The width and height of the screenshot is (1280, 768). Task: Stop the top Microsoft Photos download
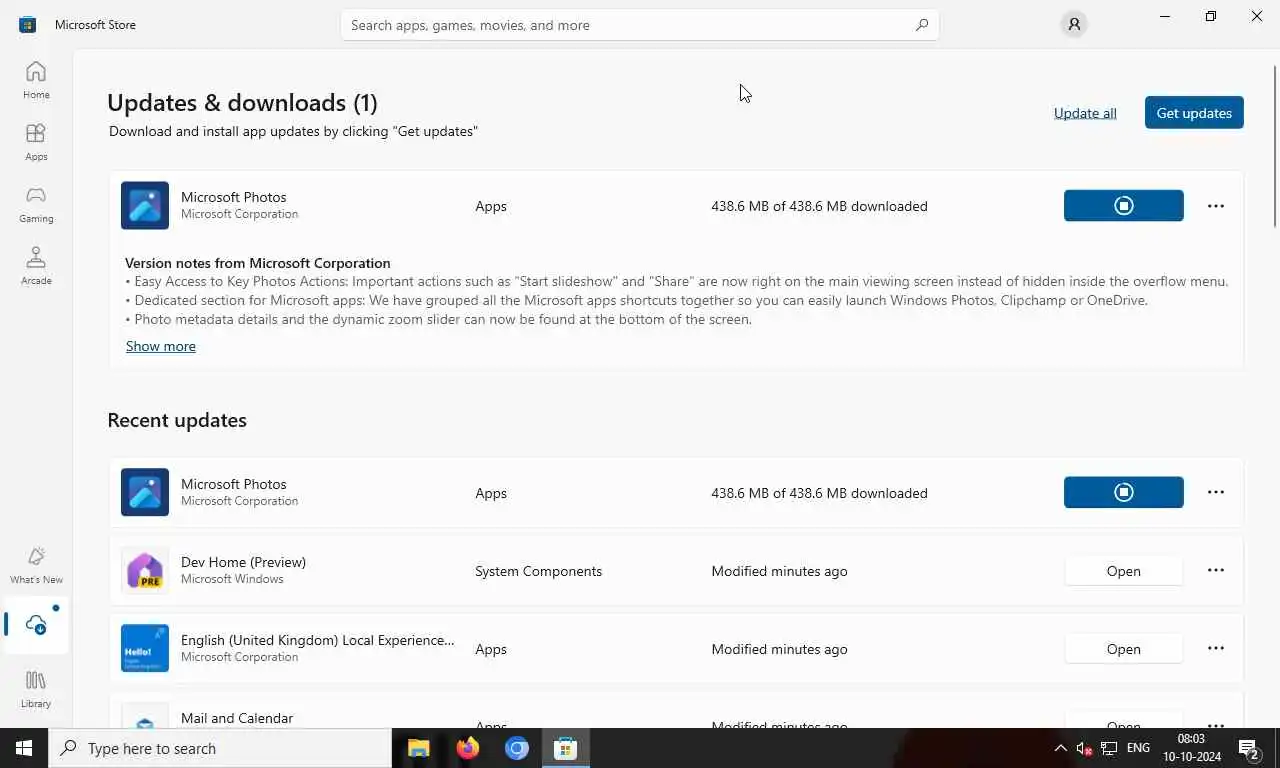coord(1123,206)
